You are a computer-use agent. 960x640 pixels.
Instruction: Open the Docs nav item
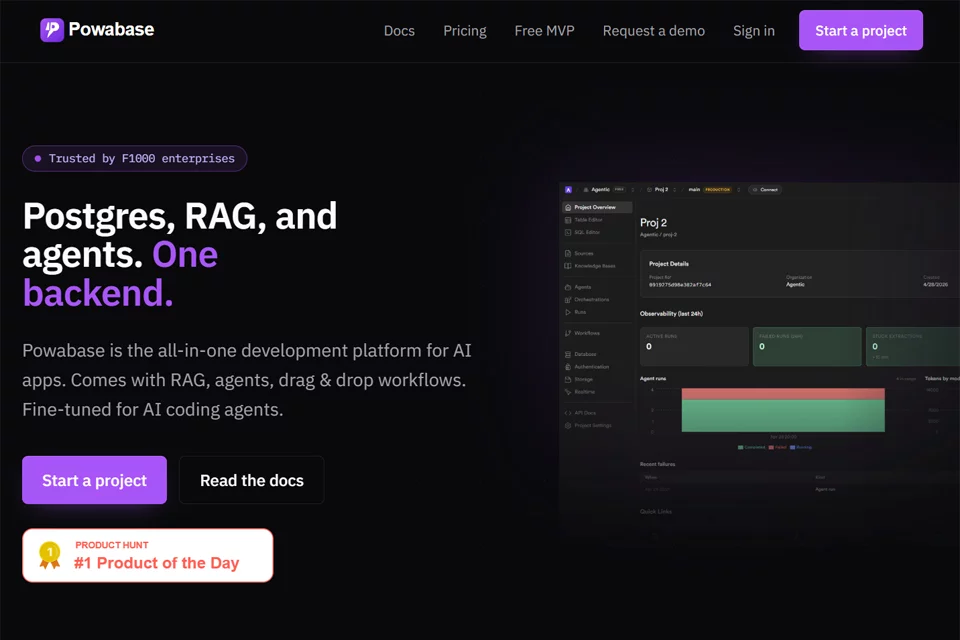coord(399,31)
